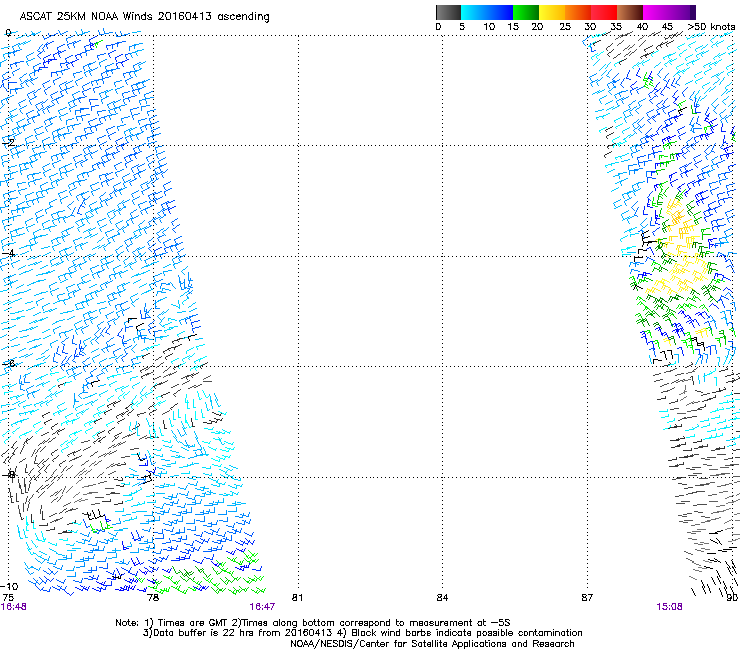Click the green 15-20 knots legend swatch

(x=526, y=12)
